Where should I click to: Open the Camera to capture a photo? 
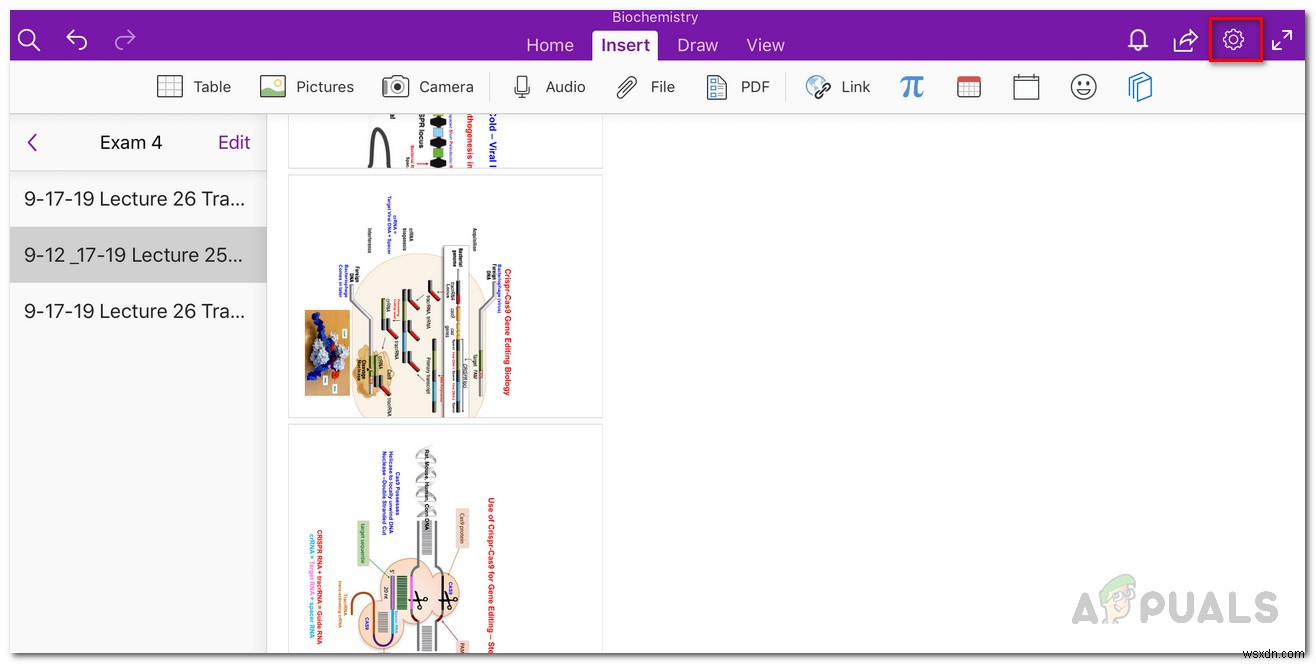point(428,86)
